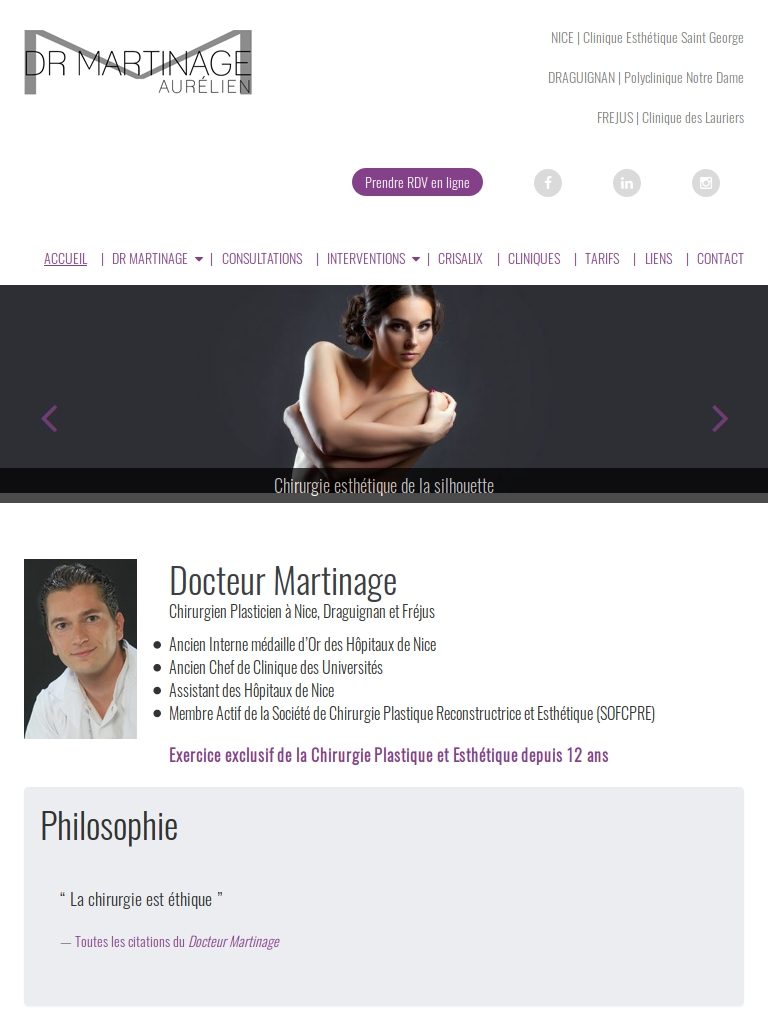
Task: Open the LIENS menu item
Action: pos(658,259)
